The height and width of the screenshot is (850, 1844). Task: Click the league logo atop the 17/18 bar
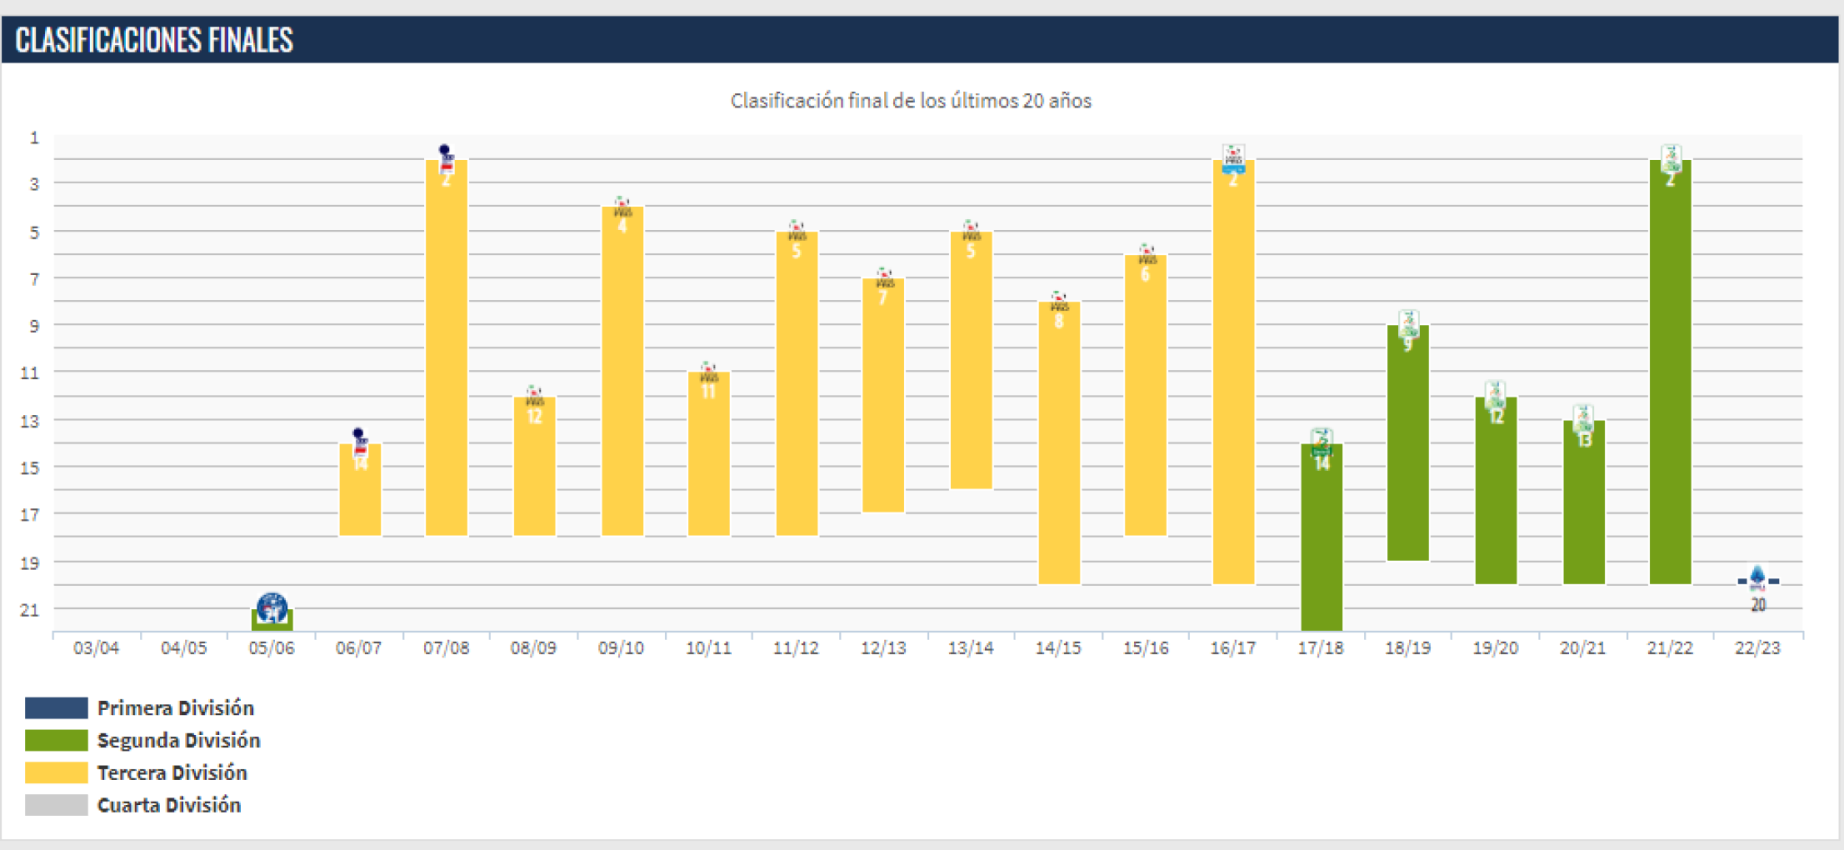1321,442
